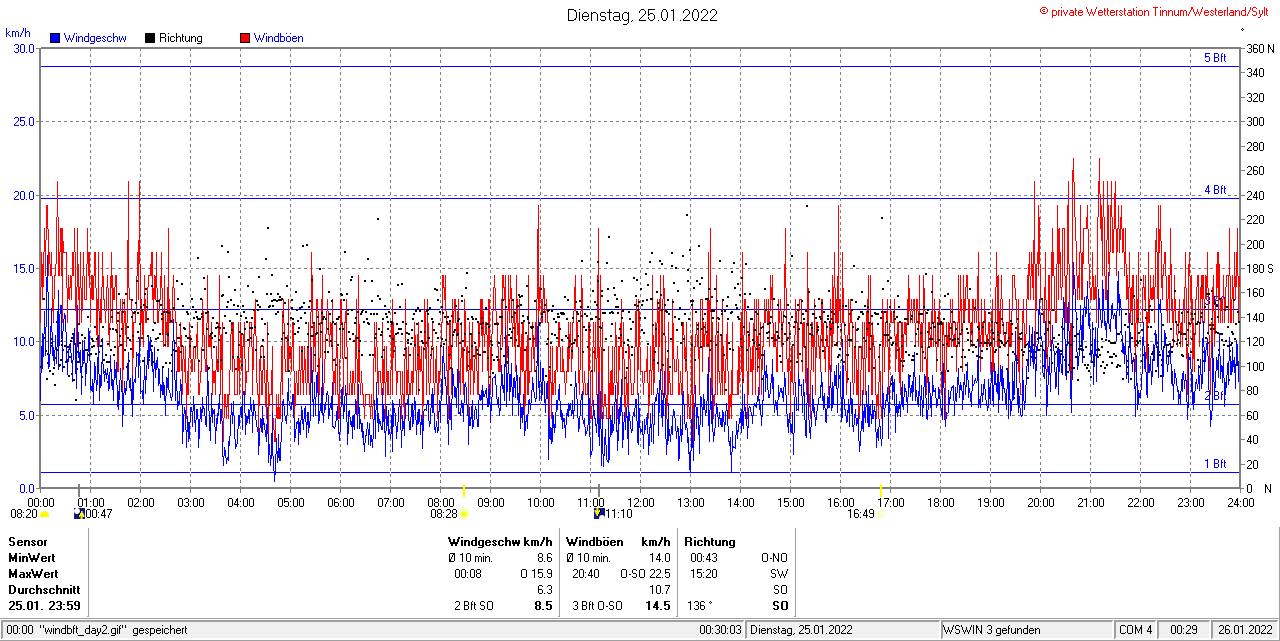Viewport: 1280px width, 641px height.
Task: Click the 25.01. 23:59 timestamp label
Action: [44, 606]
